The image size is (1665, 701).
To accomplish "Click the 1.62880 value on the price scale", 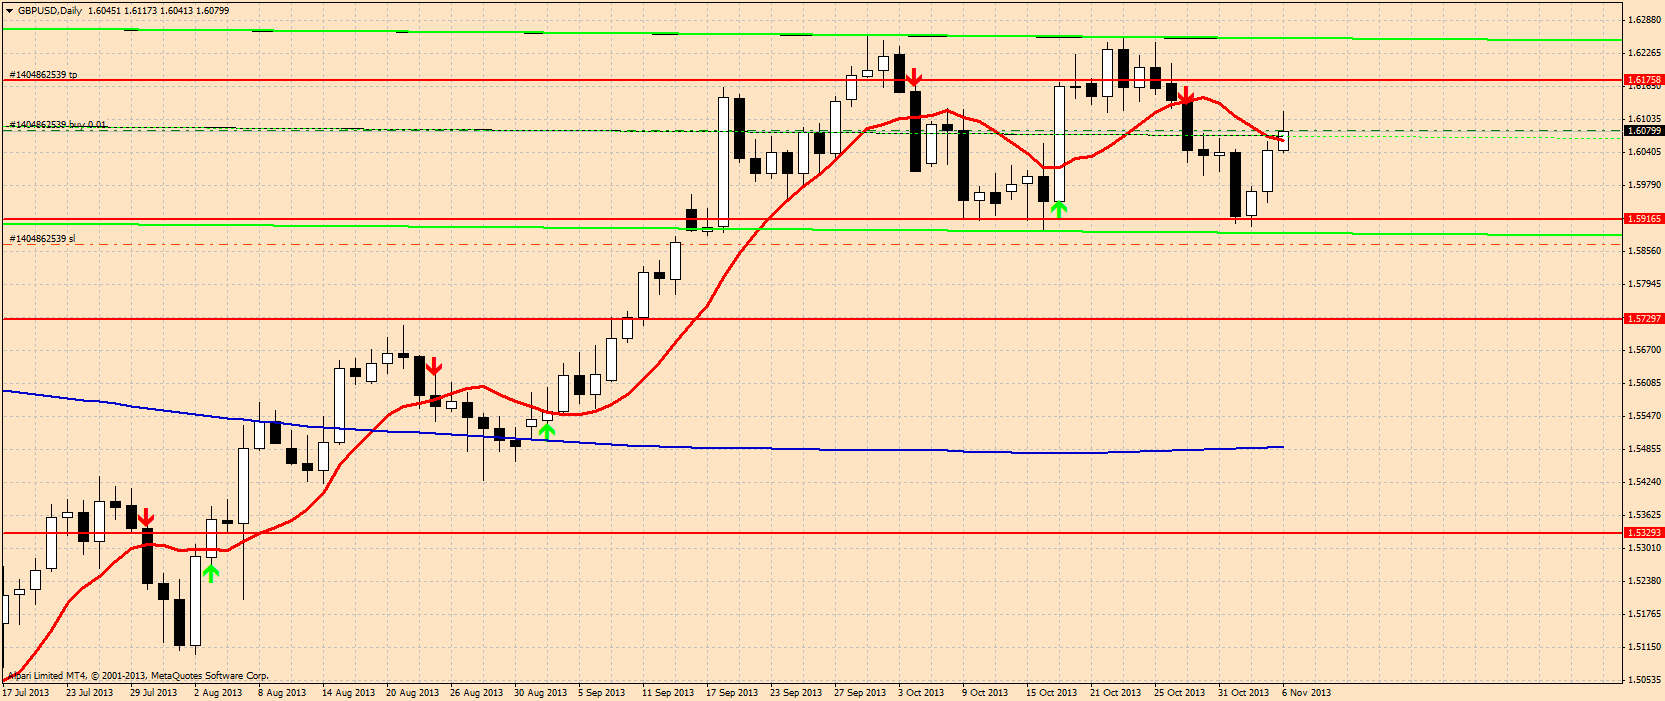I will click(1645, 20).
